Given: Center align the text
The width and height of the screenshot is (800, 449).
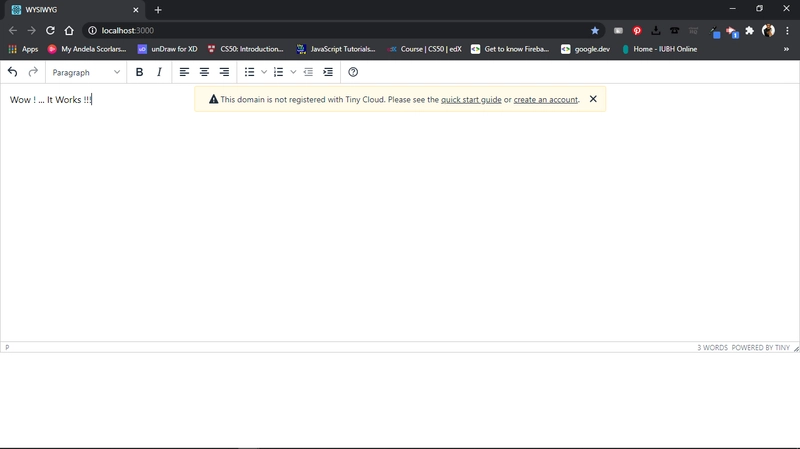Looking at the screenshot, I should point(204,72).
